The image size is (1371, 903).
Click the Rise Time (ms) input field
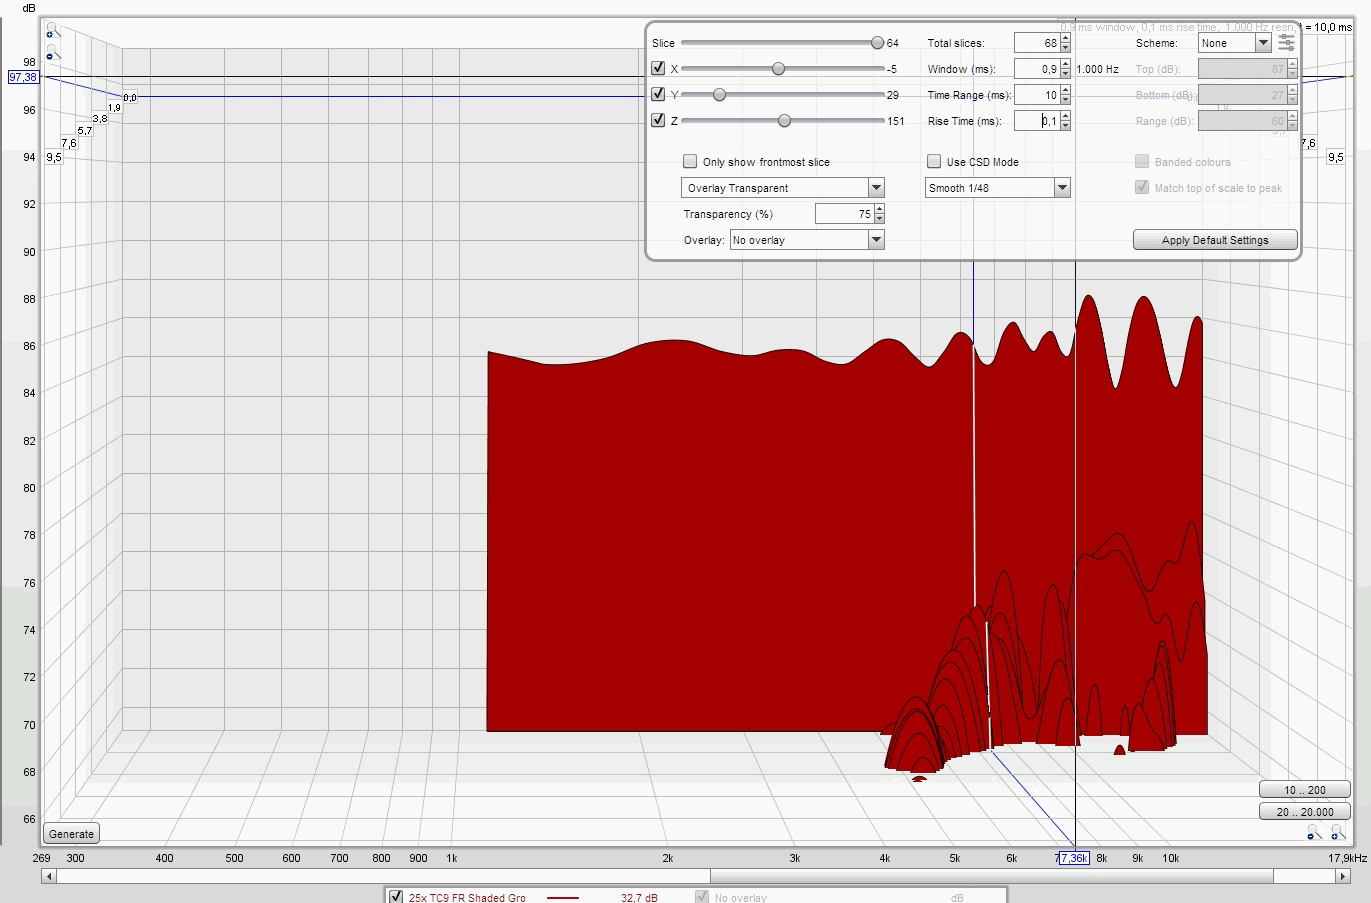[x=1037, y=121]
